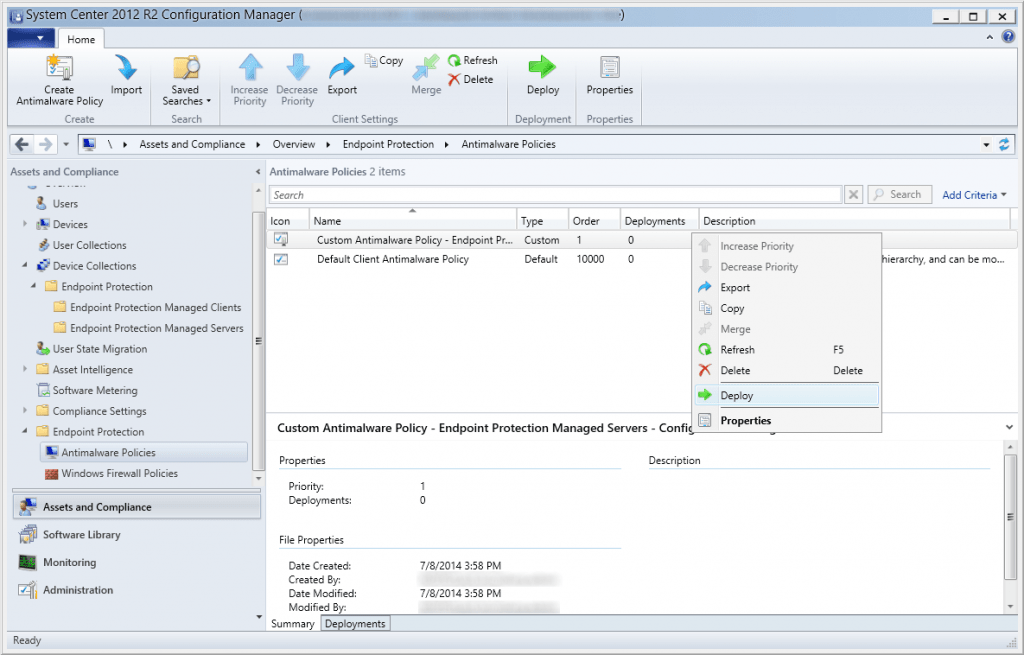Open Saved Searches dropdown in ribbon
The image size is (1024, 655).
pyautogui.click(x=186, y=80)
